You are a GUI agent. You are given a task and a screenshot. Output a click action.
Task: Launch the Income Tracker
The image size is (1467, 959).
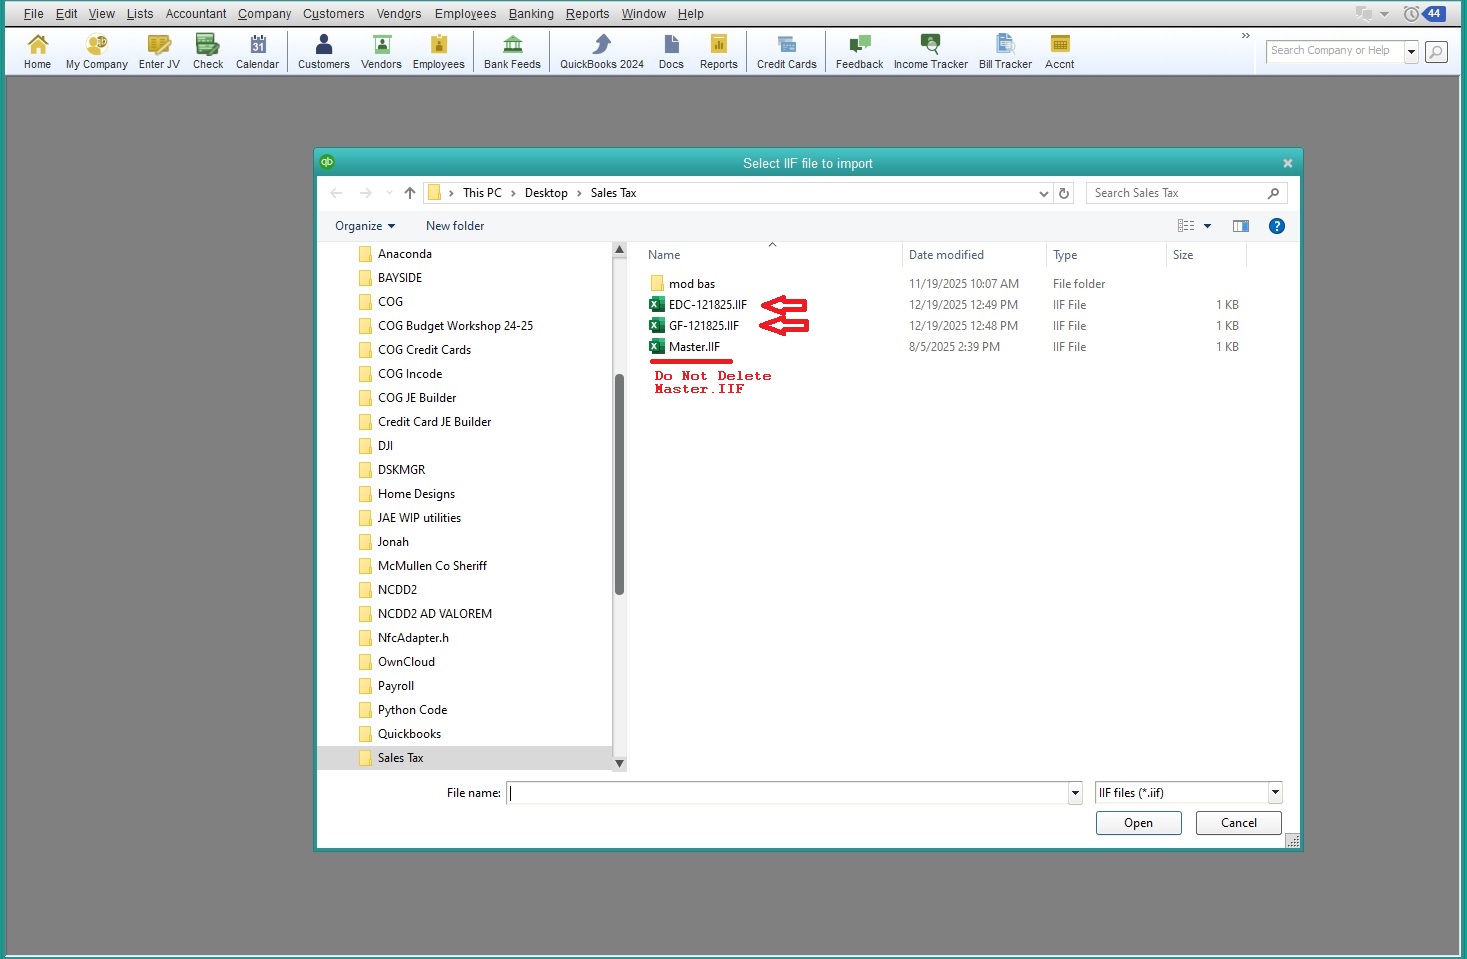929,51
